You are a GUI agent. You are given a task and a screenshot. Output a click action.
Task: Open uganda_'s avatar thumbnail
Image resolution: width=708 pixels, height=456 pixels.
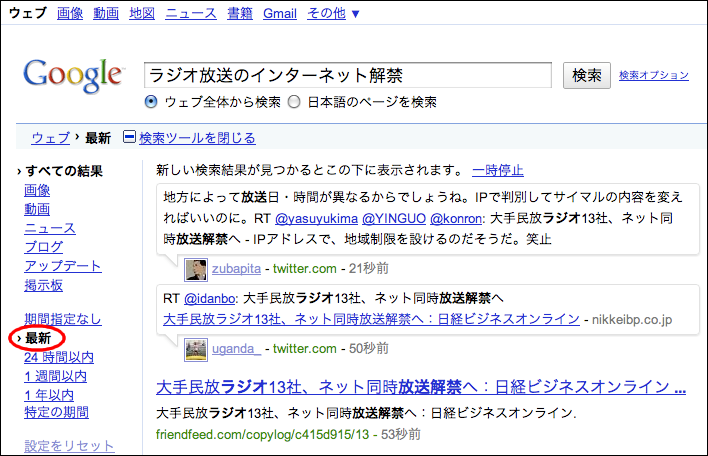click(196, 349)
